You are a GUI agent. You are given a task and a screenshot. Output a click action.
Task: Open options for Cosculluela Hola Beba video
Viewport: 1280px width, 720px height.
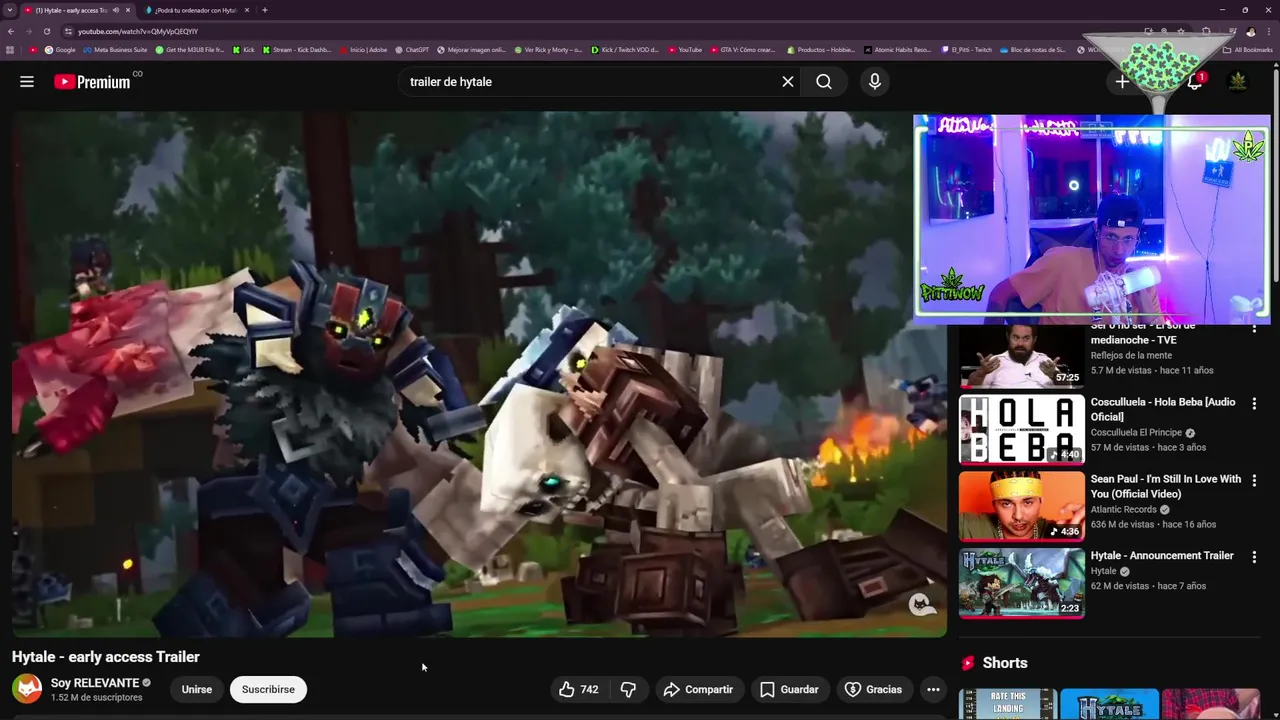(x=1254, y=403)
